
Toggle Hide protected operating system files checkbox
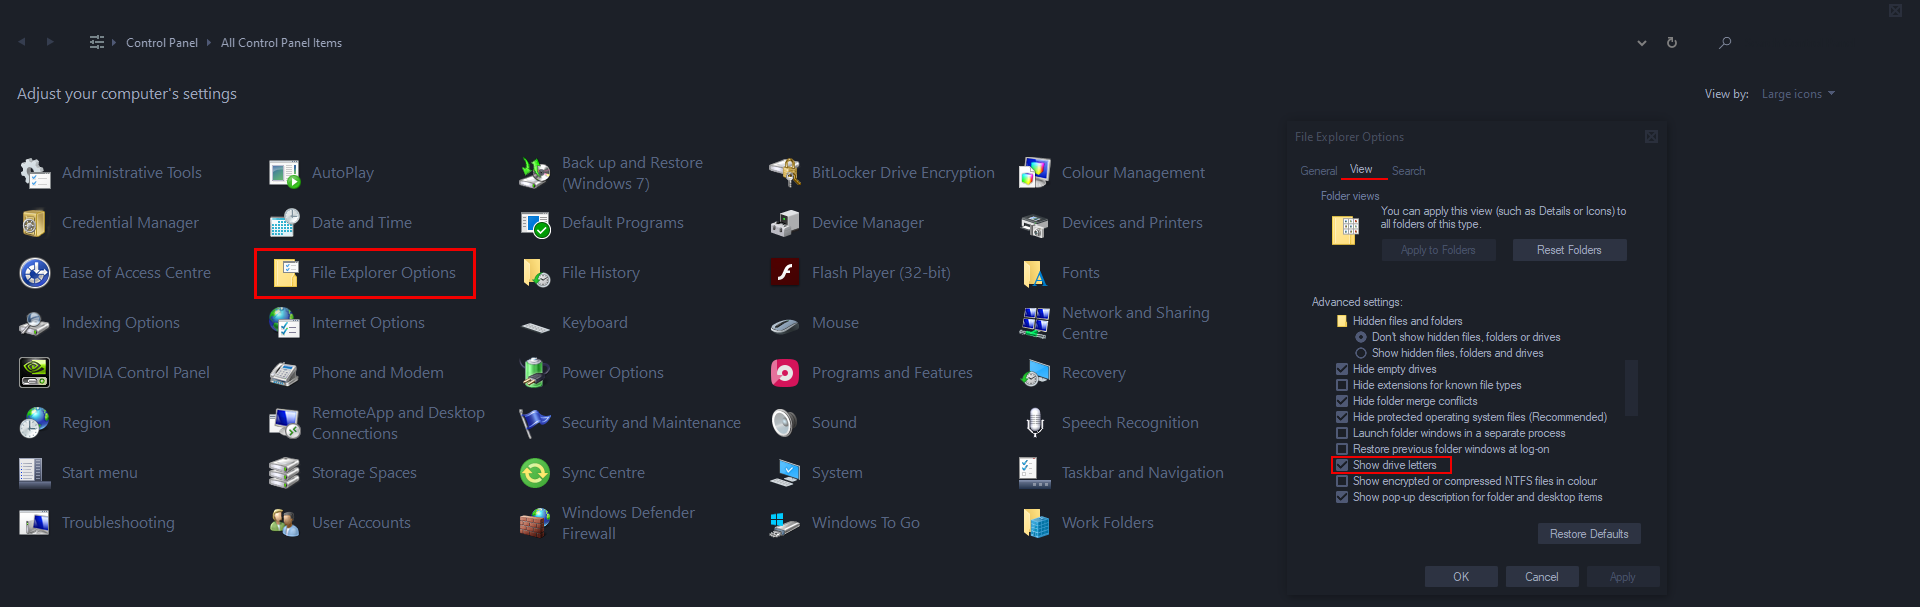point(1342,417)
